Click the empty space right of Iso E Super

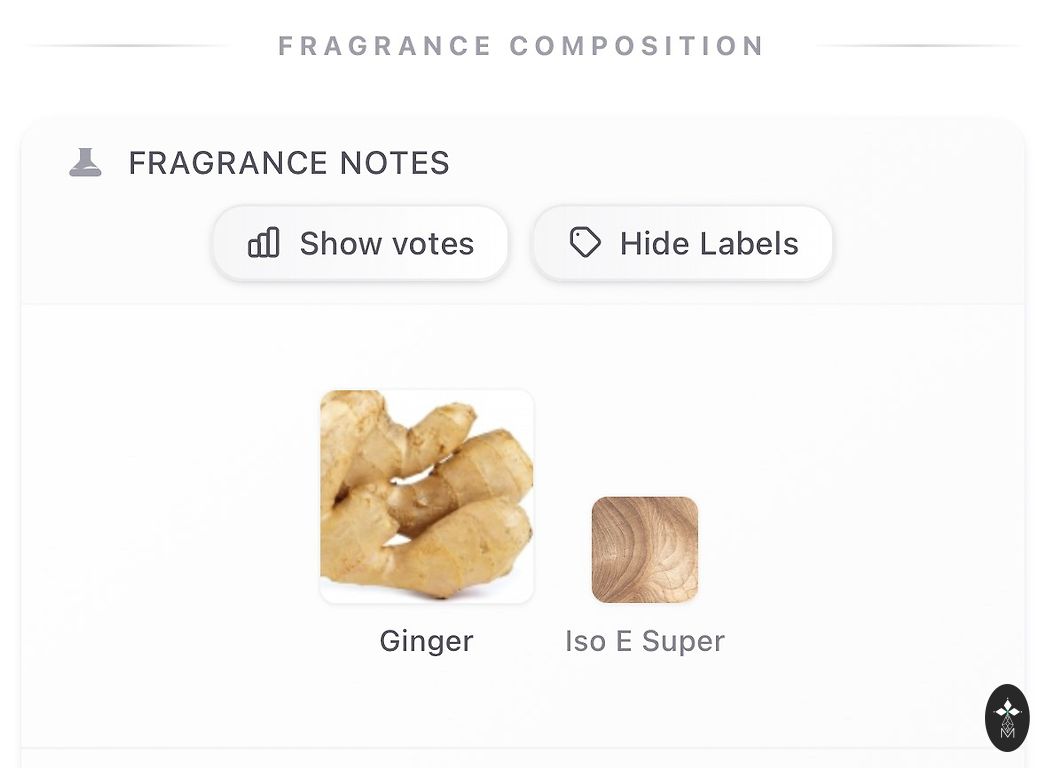(860, 550)
